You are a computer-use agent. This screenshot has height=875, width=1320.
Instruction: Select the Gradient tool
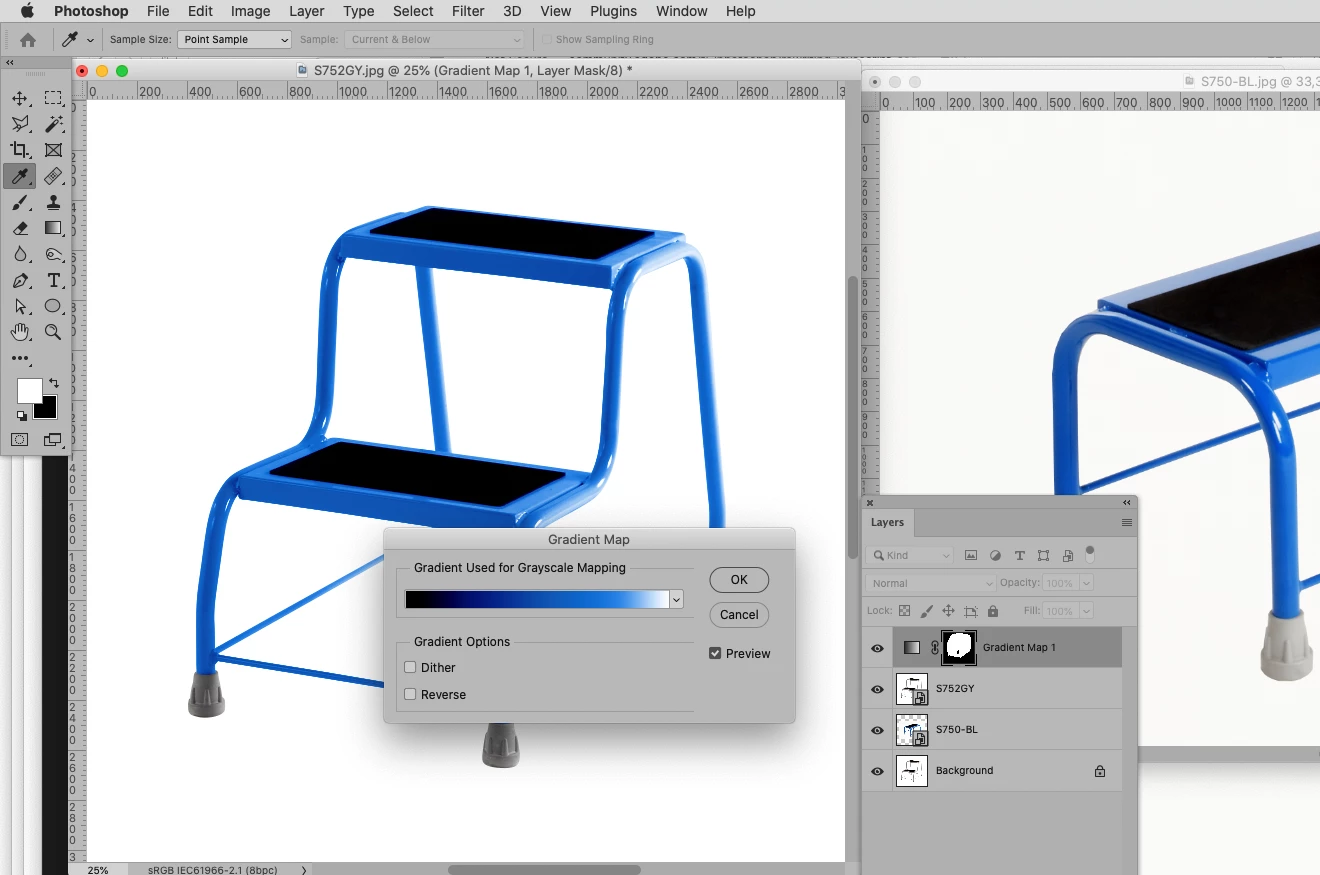[x=53, y=229]
